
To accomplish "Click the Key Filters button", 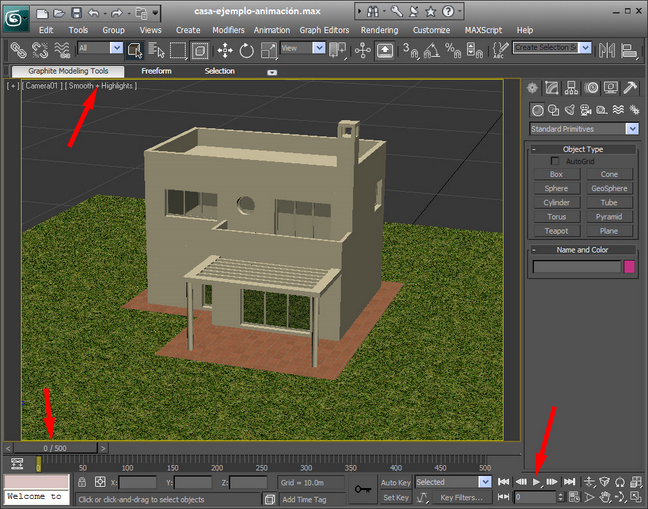I will [461, 497].
